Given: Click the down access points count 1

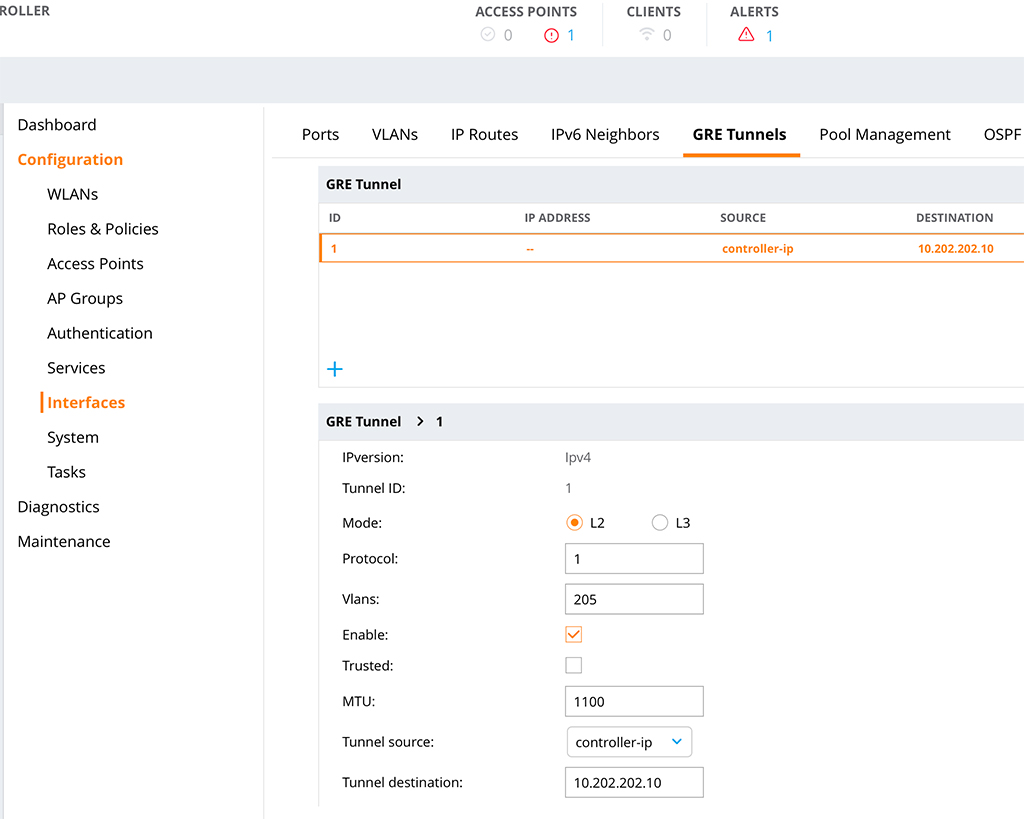Looking at the screenshot, I should click(570, 35).
